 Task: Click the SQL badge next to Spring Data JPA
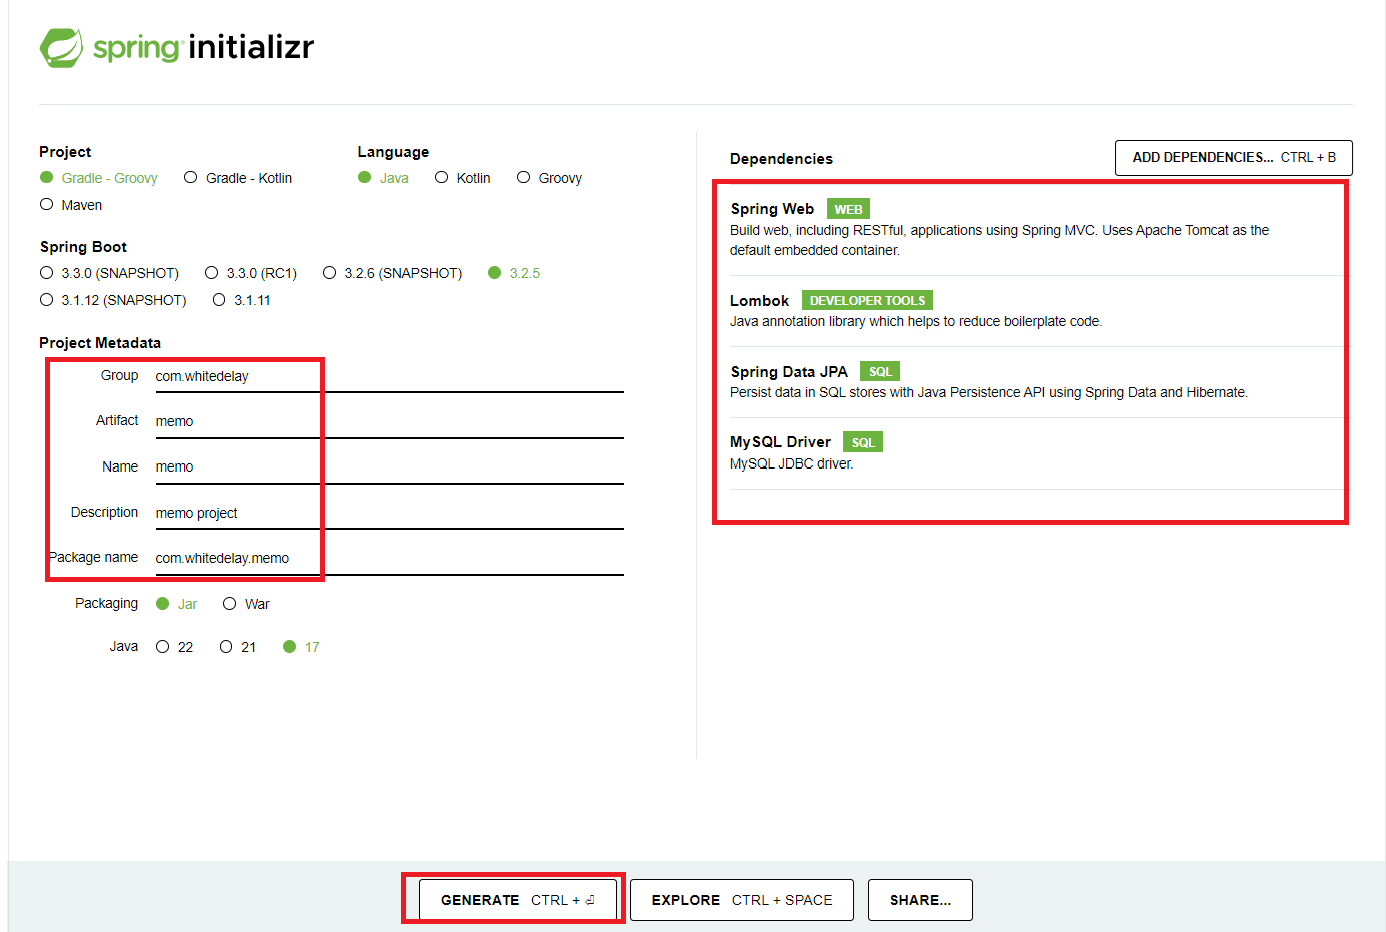[x=880, y=371]
